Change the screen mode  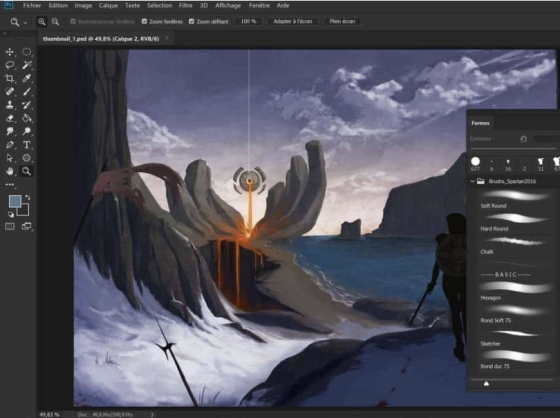26,226
